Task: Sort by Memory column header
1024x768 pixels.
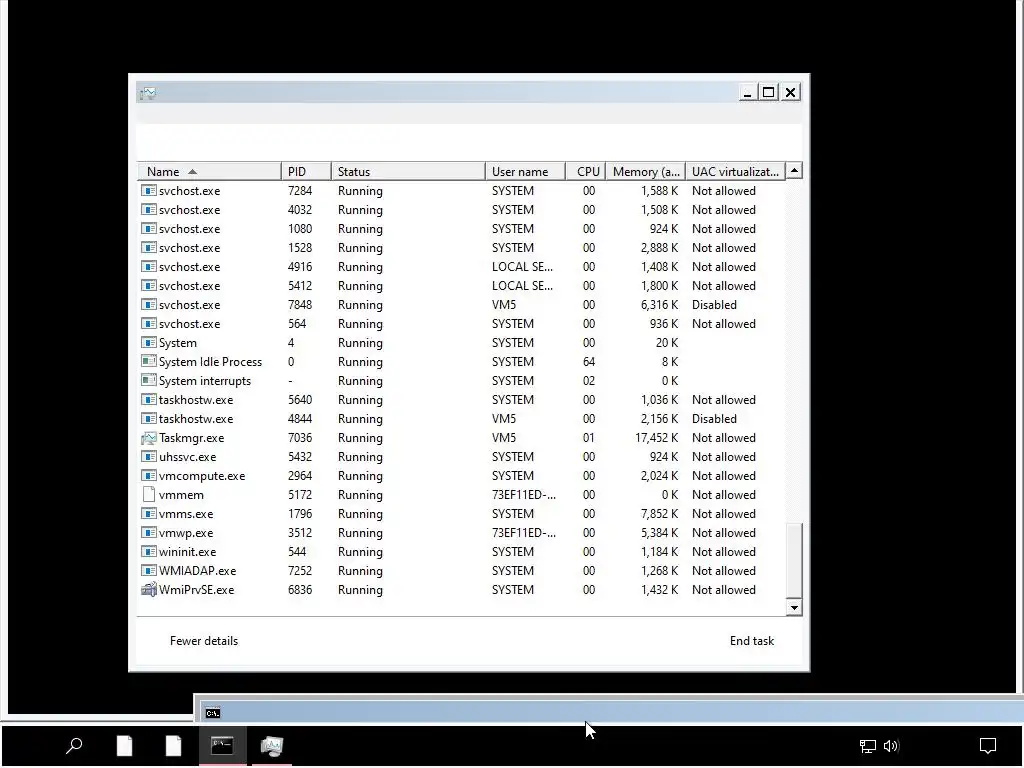Action: tap(645, 172)
